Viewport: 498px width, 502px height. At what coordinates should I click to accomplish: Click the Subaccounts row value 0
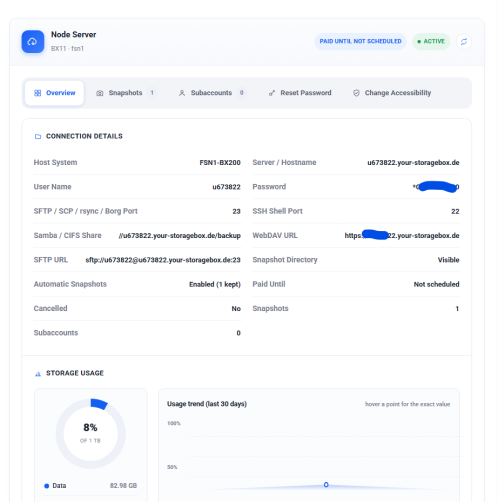tap(238, 333)
